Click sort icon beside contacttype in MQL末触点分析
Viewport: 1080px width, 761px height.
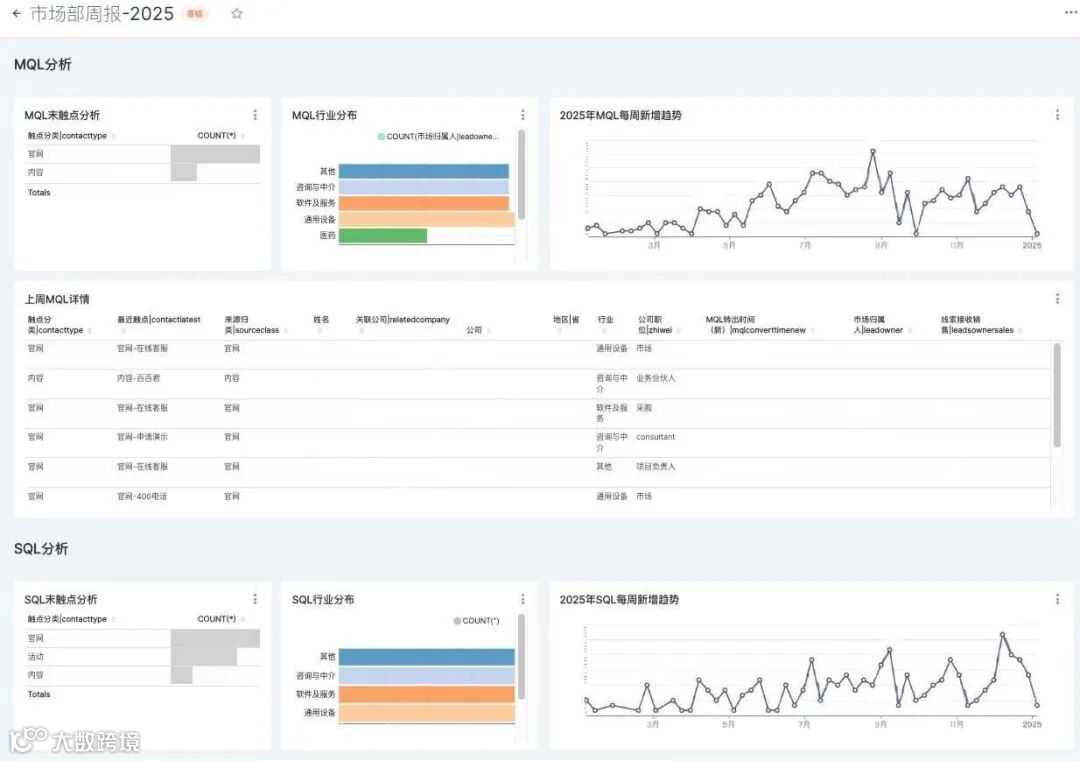(113, 136)
